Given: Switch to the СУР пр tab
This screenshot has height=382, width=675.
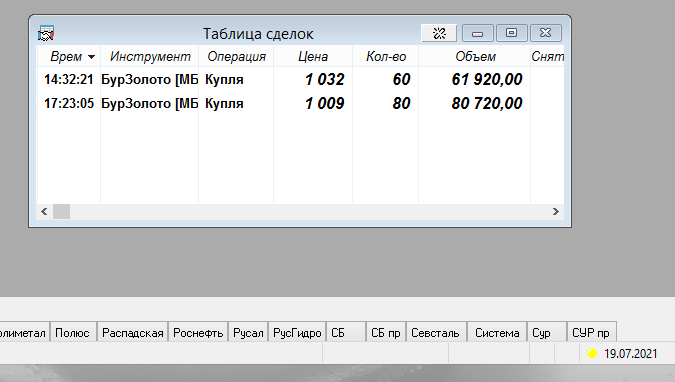Looking at the screenshot, I should pos(591,333).
